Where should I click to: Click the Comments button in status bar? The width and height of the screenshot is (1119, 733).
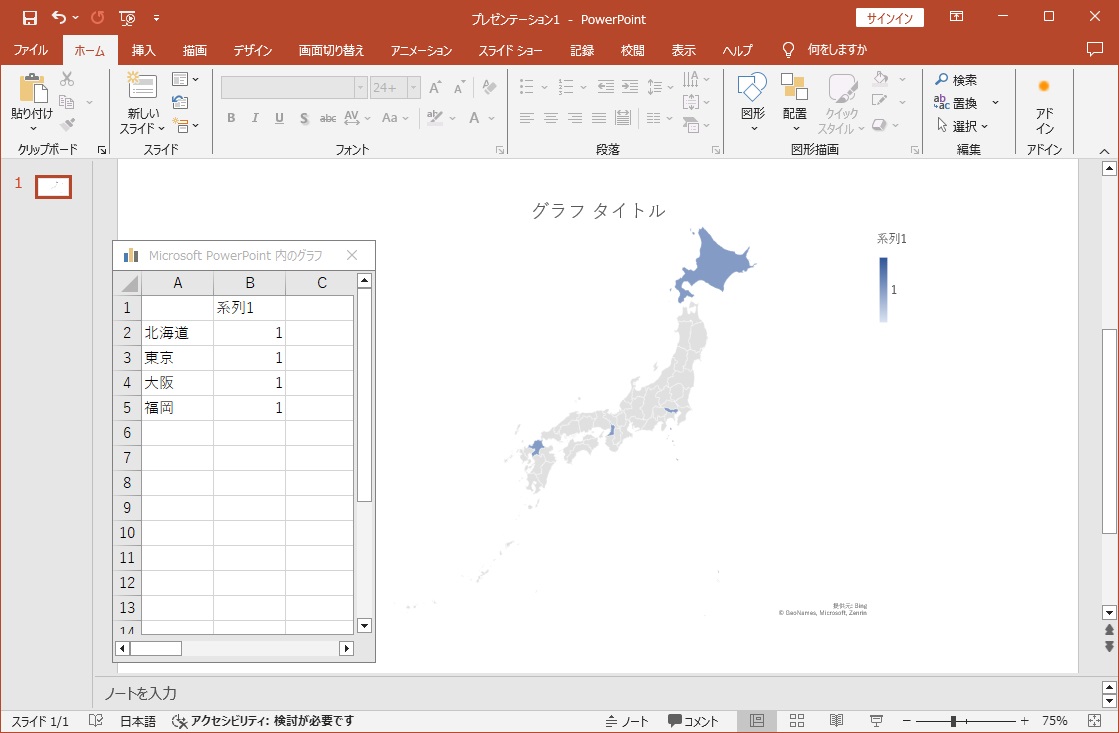tap(693, 721)
